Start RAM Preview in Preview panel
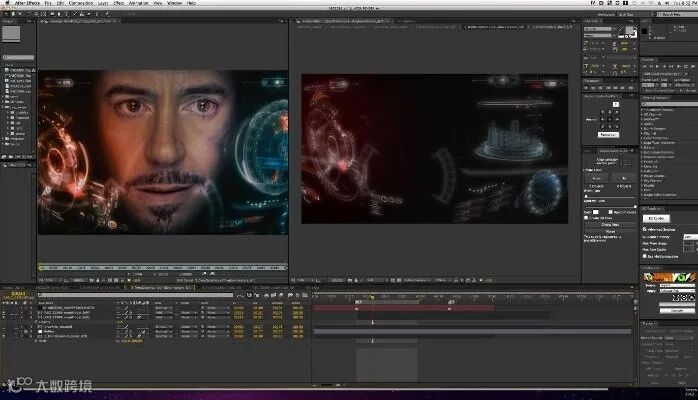 pos(693,66)
